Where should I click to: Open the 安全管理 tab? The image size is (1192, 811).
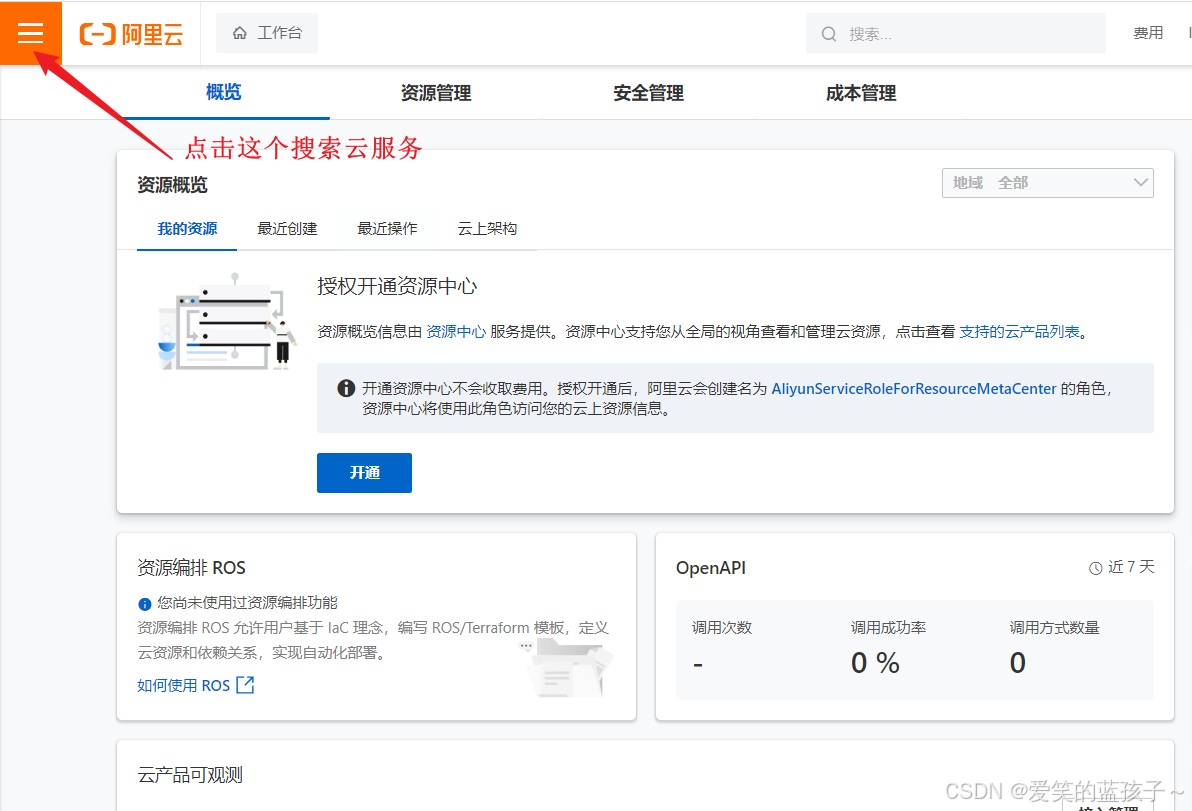648,93
